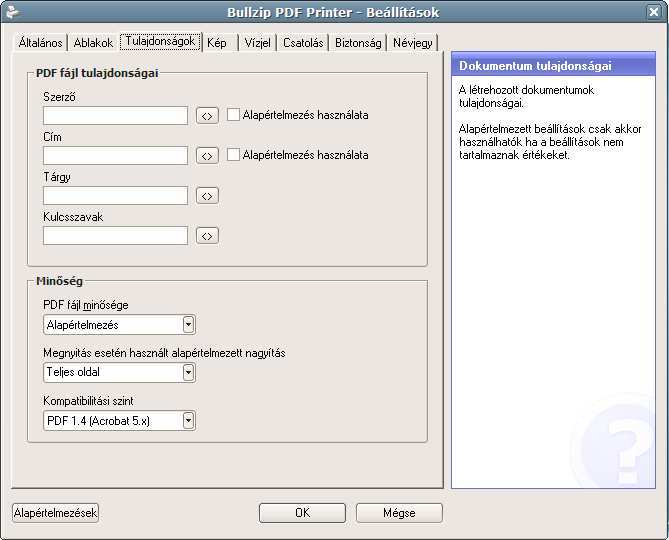669x540 pixels.
Task: Focus the Kulcsszavak text field
Action: (115, 236)
